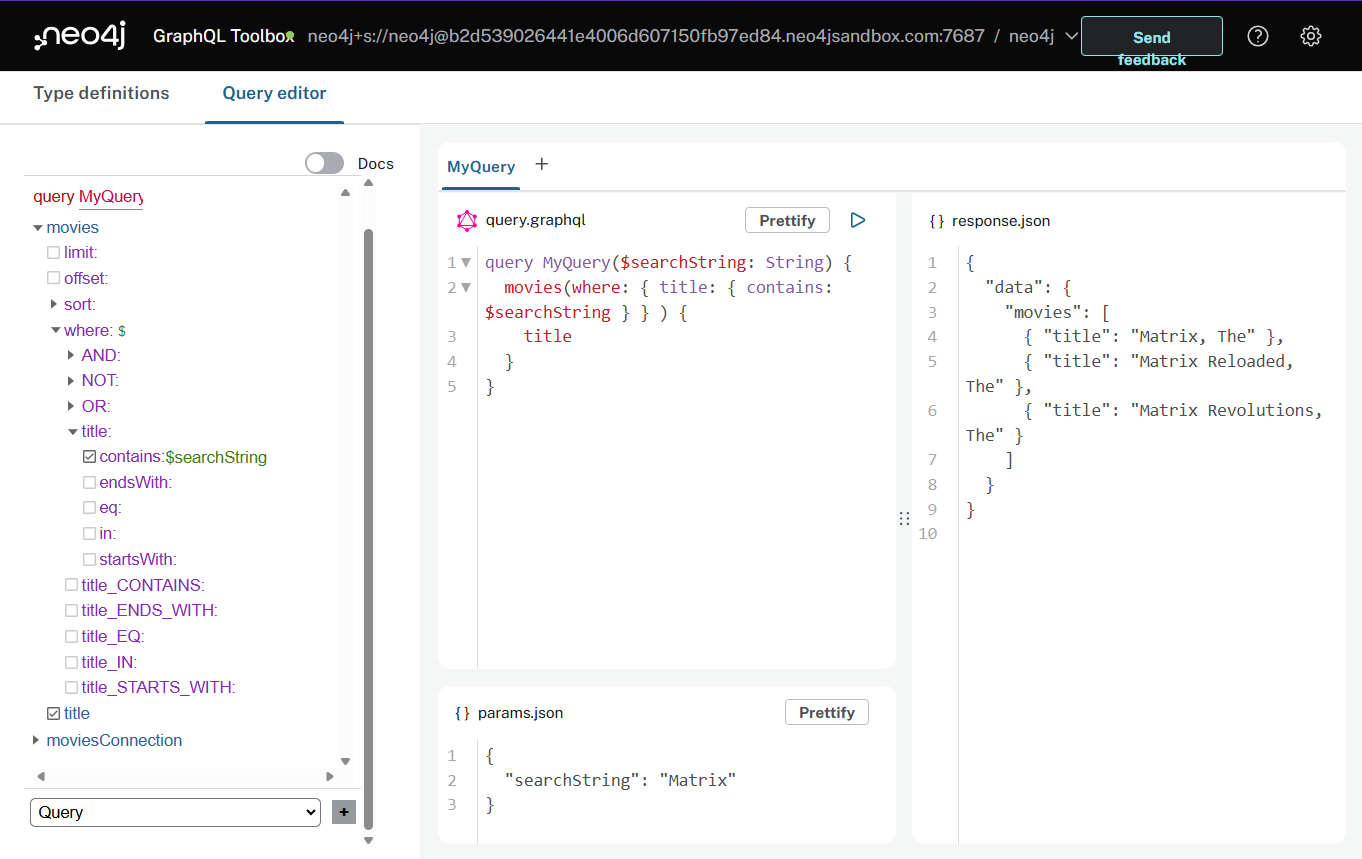This screenshot has height=859, width=1362.
Task: Click the searchString value in params.json
Action: point(697,780)
